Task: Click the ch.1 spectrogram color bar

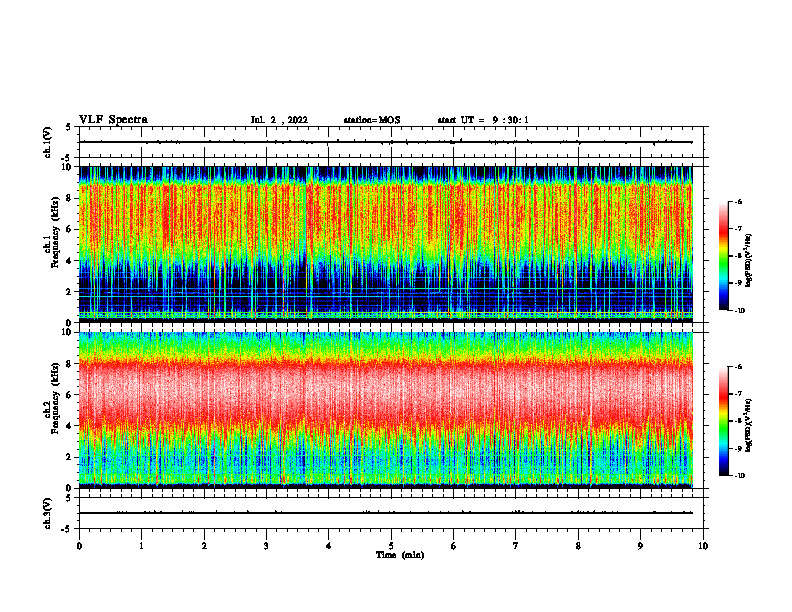Action: tap(724, 256)
